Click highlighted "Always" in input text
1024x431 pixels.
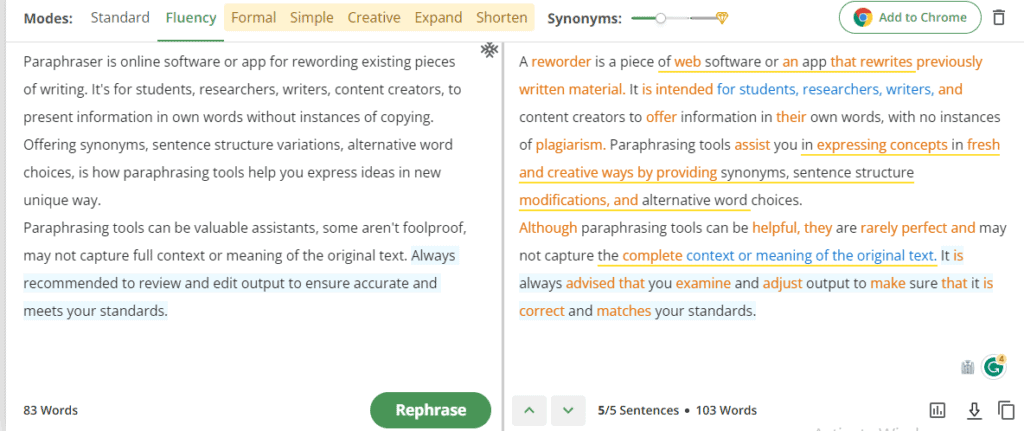434,255
